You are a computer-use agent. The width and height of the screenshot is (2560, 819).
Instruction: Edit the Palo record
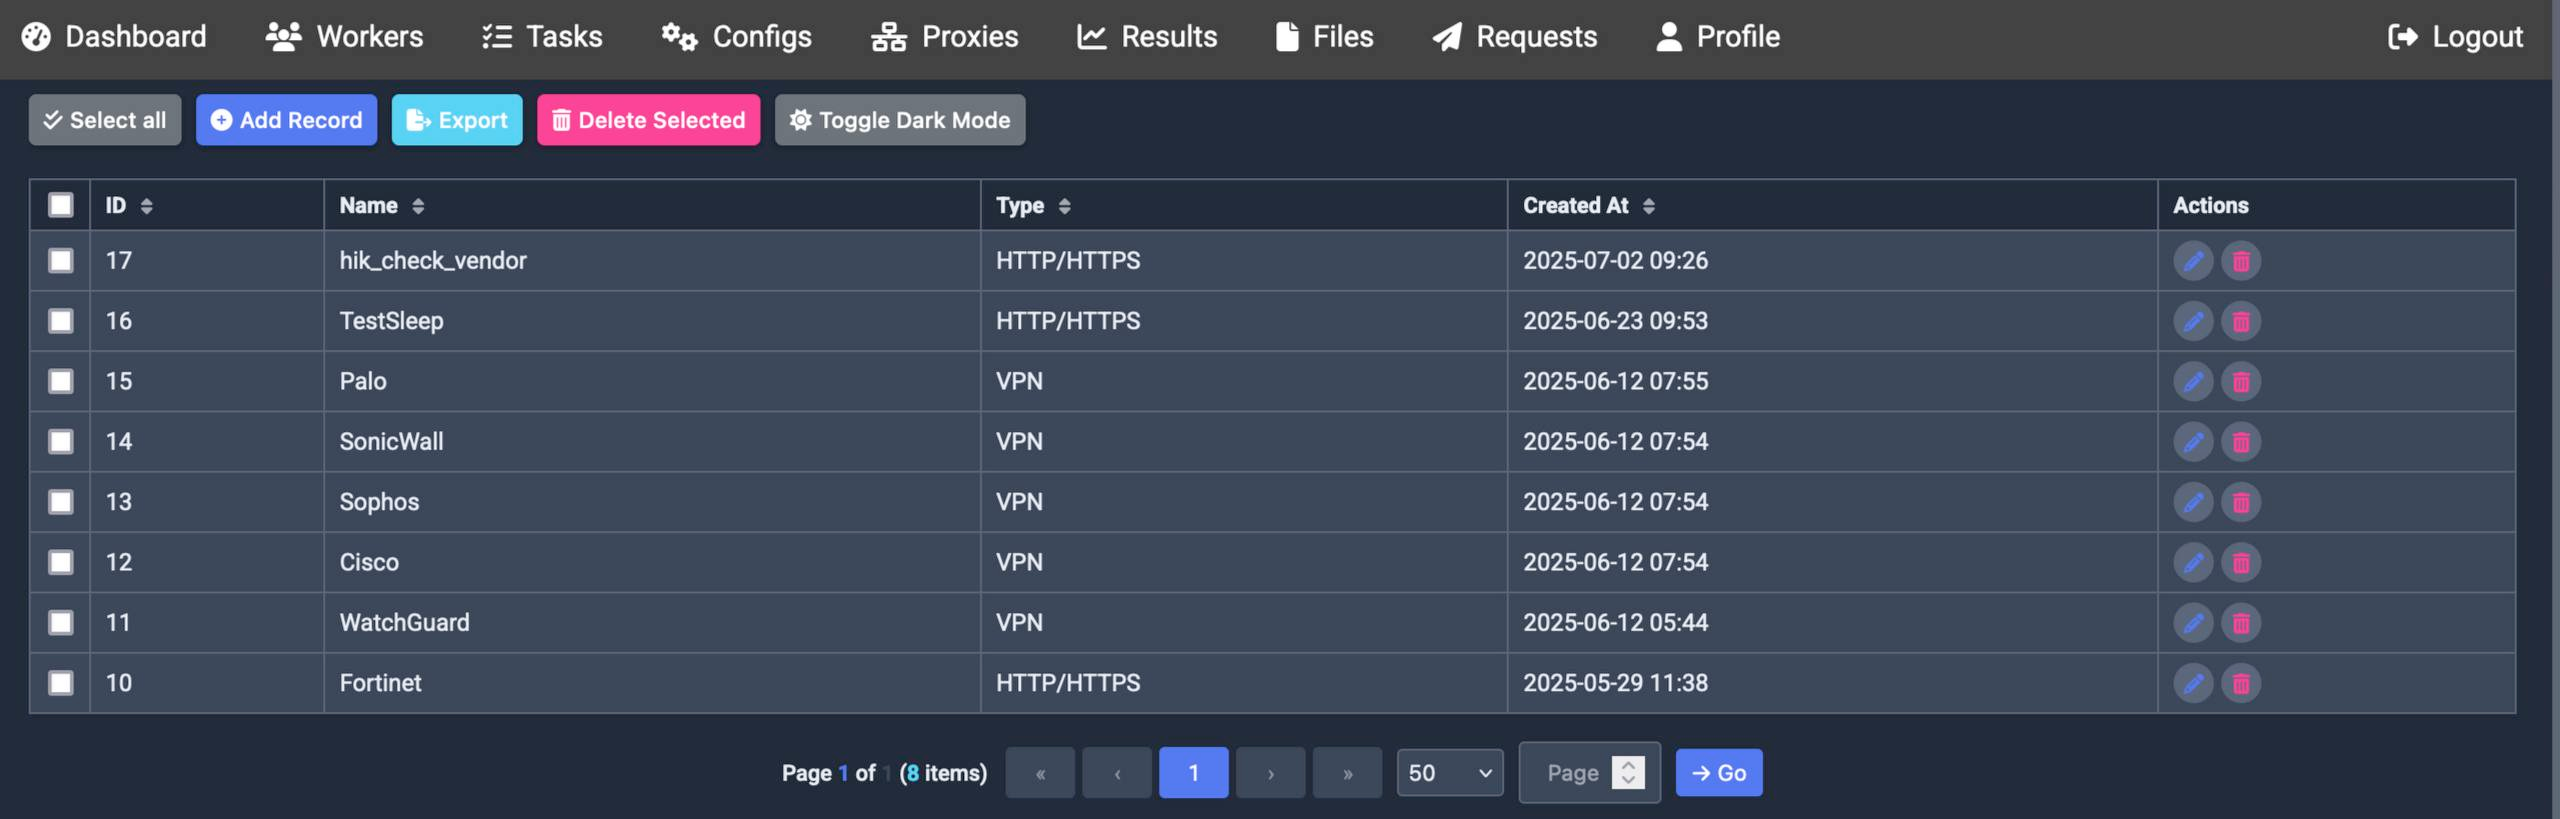[x=2192, y=381]
